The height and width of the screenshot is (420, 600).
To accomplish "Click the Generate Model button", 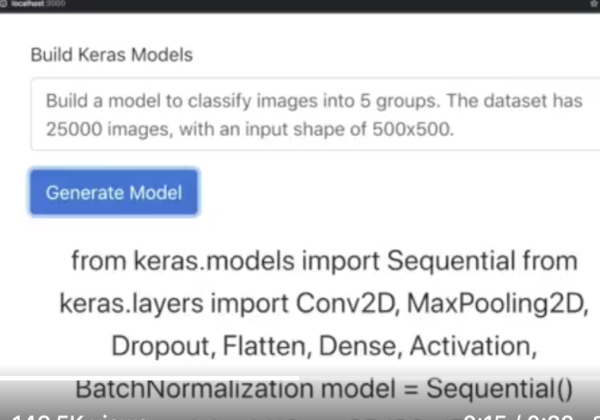I will pos(114,192).
